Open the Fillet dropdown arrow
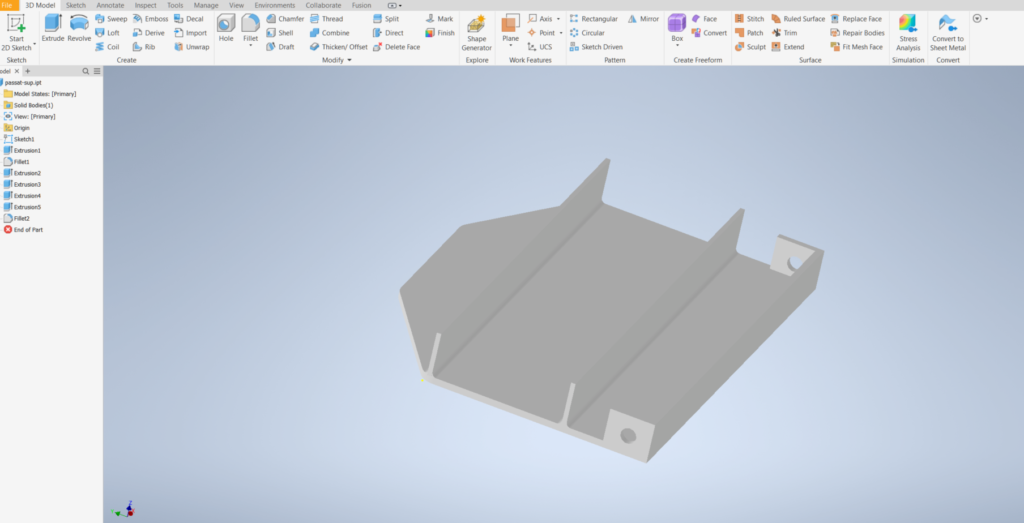 pos(250,47)
